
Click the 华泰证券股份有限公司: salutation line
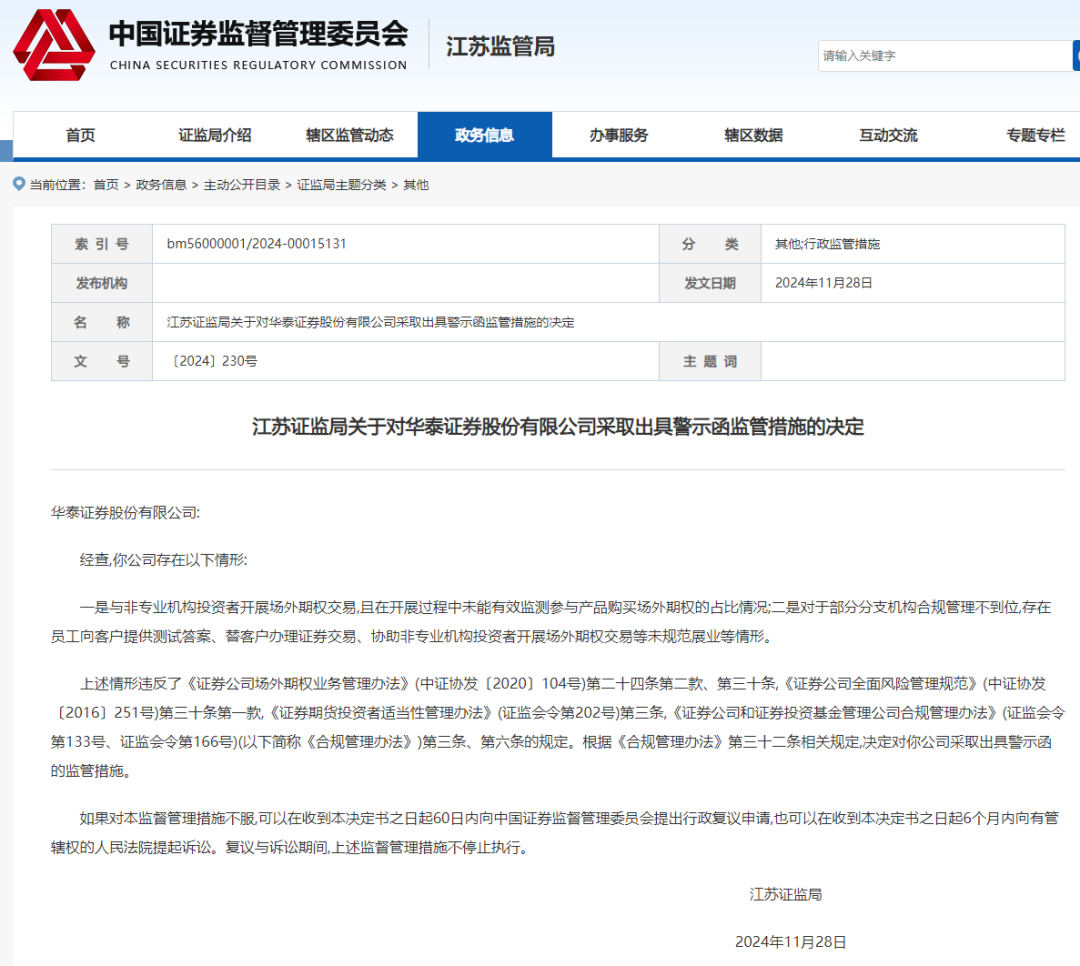(125, 513)
